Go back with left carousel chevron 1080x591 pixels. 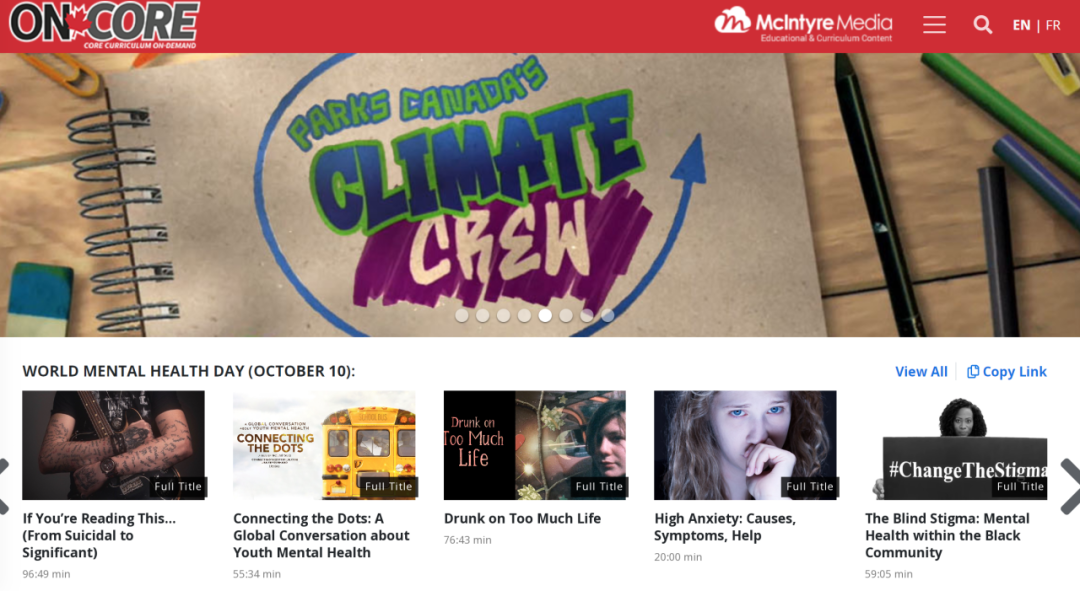point(3,486)
